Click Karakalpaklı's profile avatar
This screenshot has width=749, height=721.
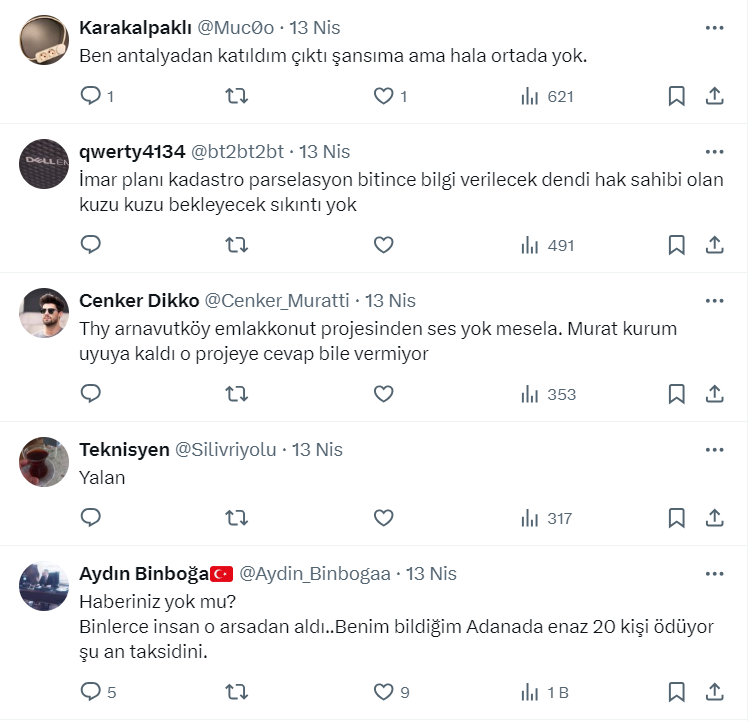(x=44, y=40)
